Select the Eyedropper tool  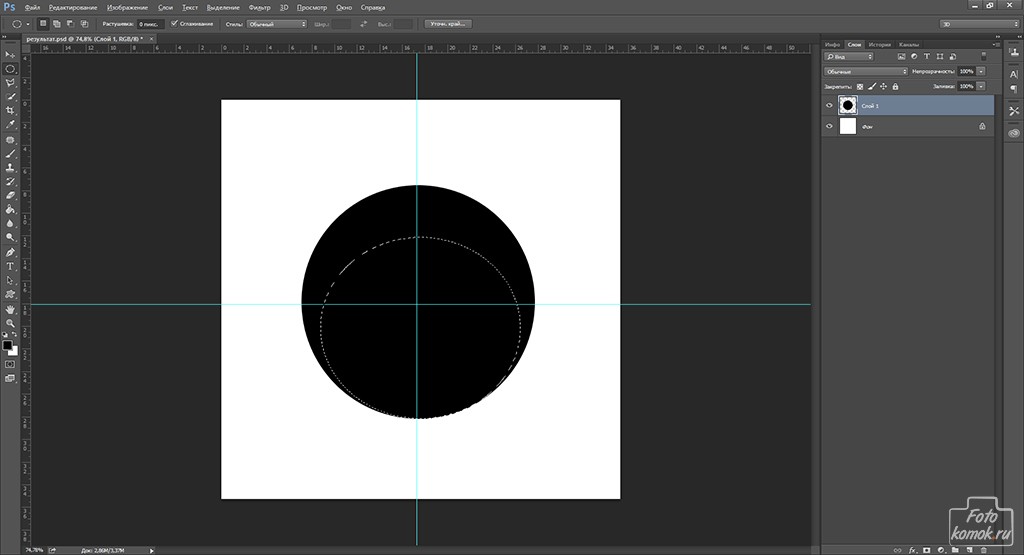click(10, 125)
